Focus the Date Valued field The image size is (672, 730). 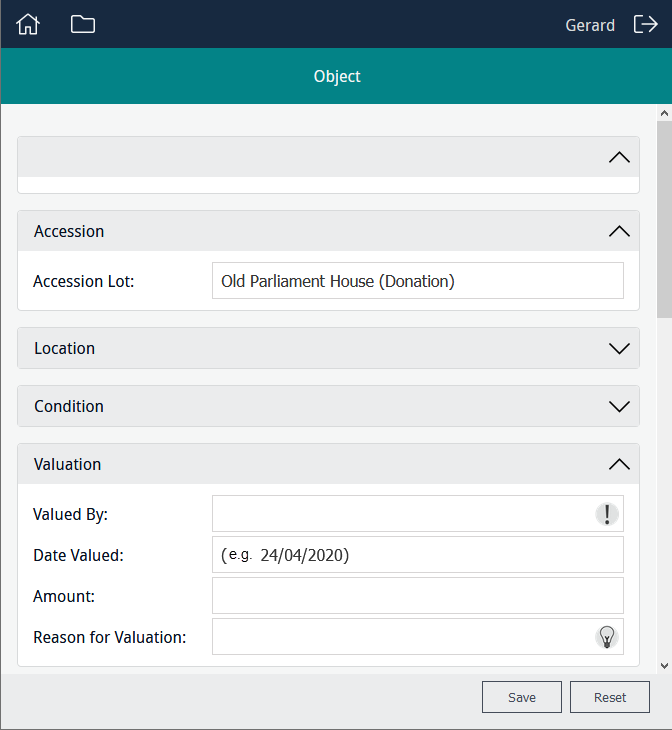(417, 555)
